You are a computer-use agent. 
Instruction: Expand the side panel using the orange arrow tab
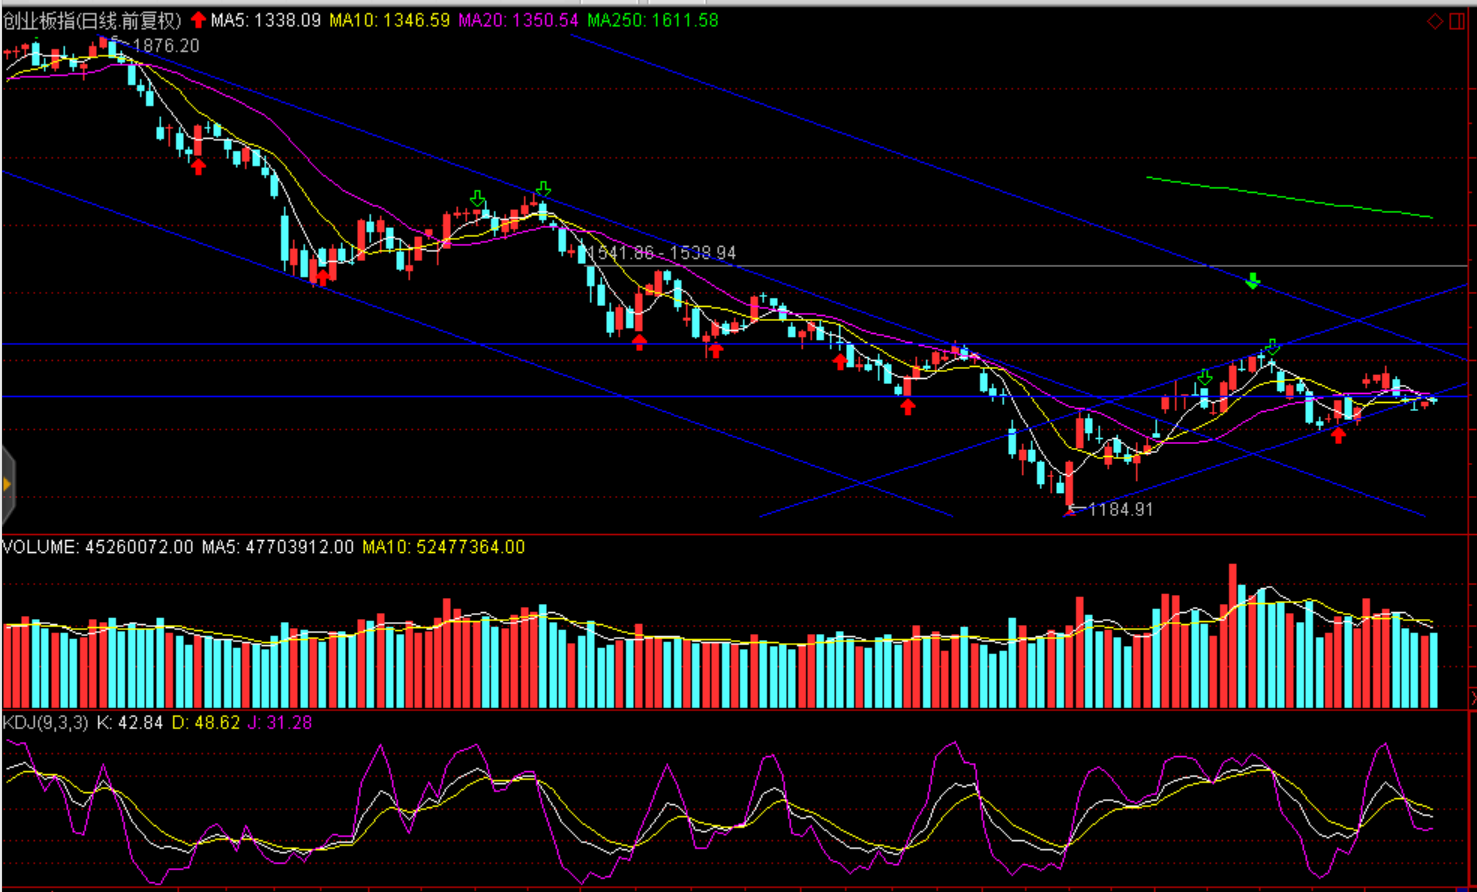tap(7, 485)
